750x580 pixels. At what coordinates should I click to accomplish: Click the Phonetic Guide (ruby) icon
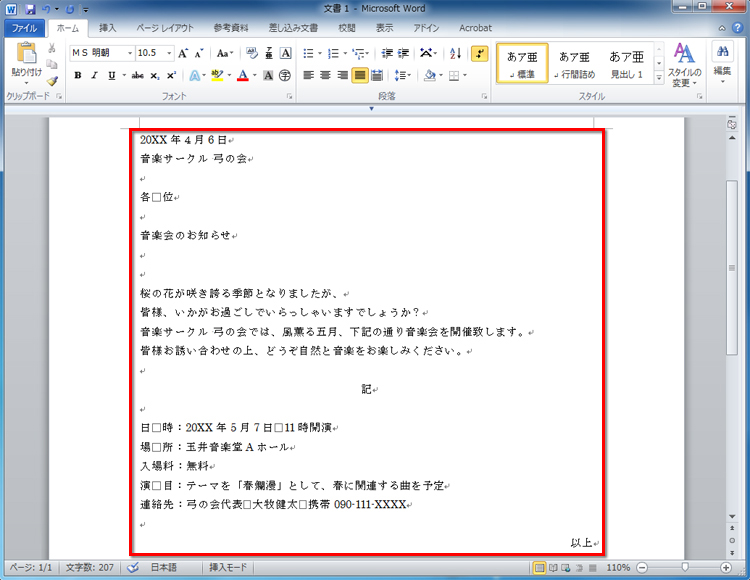point(269,53)
